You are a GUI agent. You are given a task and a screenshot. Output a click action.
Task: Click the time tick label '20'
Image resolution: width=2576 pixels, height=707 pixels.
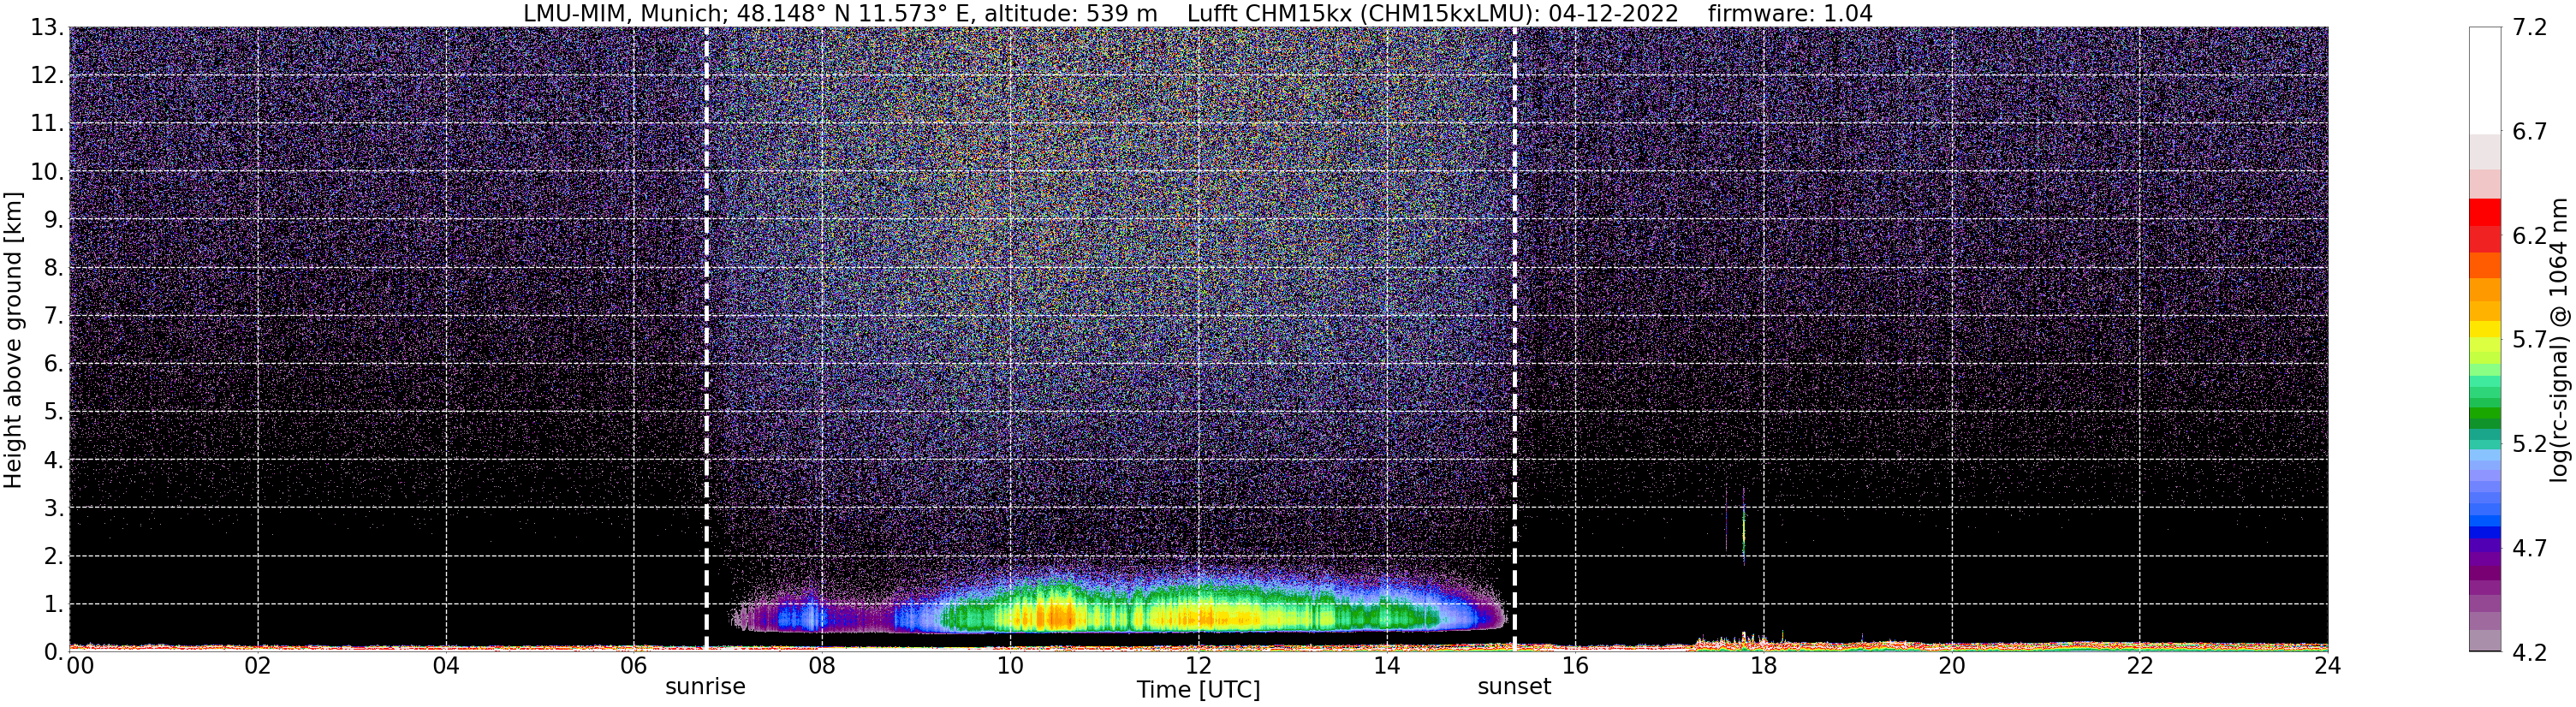(x=1952, y=666)
